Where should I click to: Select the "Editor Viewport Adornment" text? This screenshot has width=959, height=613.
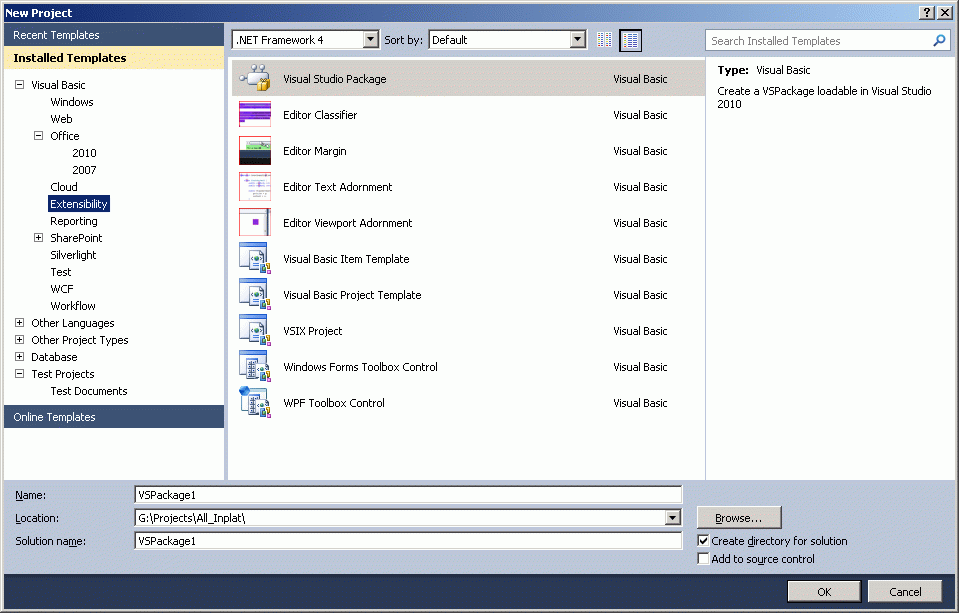coord(347,223)
